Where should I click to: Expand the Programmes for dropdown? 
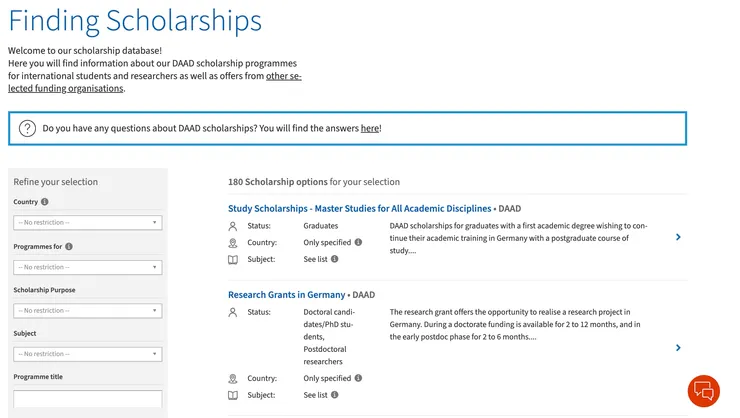pyautogui.click(x=88, y=267)
